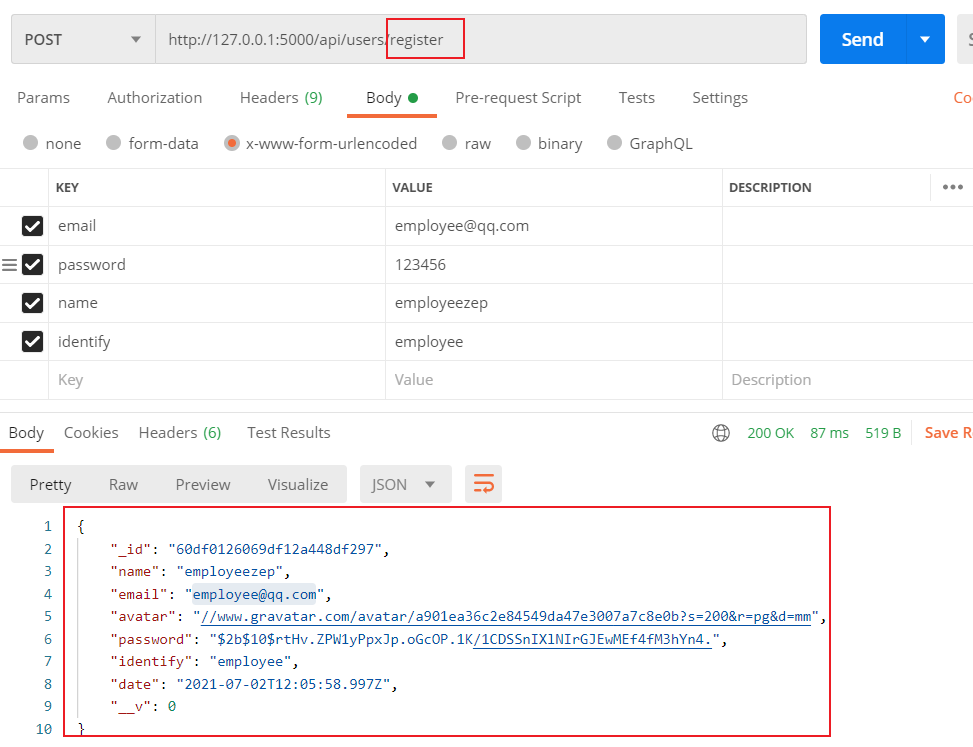
Task: Open the gravatar avatar URL link
Action: (x=506, y=617)
